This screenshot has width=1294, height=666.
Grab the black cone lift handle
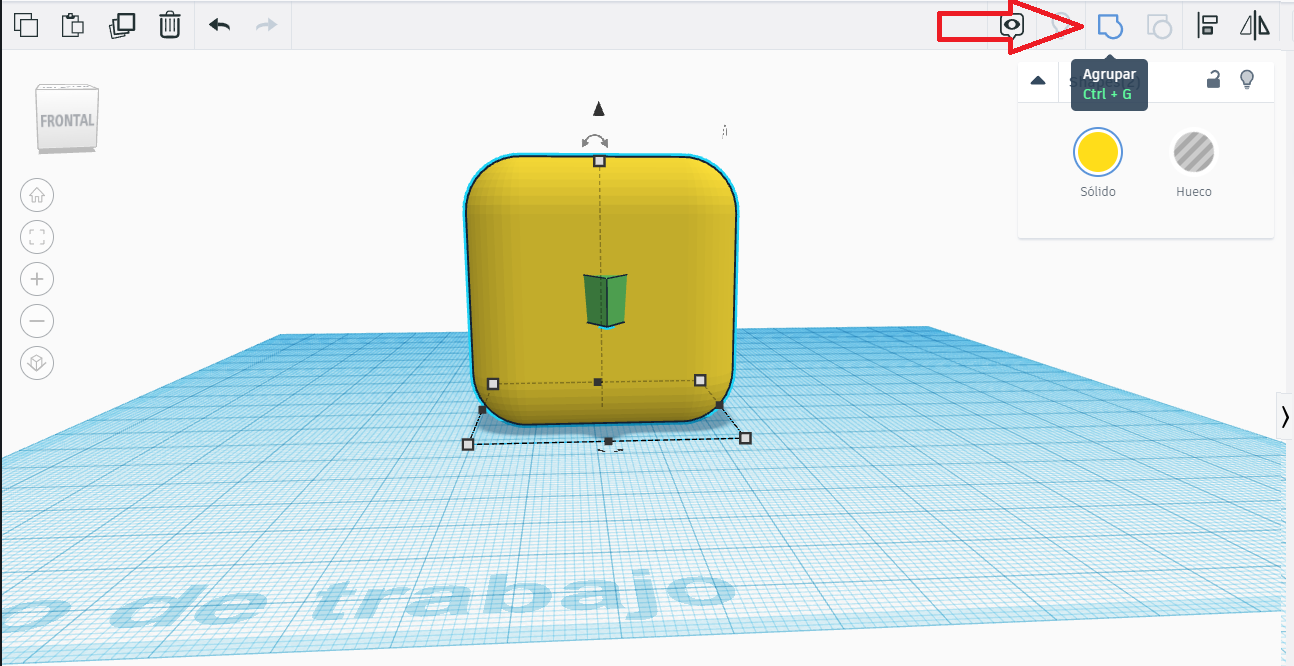(x=598, y=109)
